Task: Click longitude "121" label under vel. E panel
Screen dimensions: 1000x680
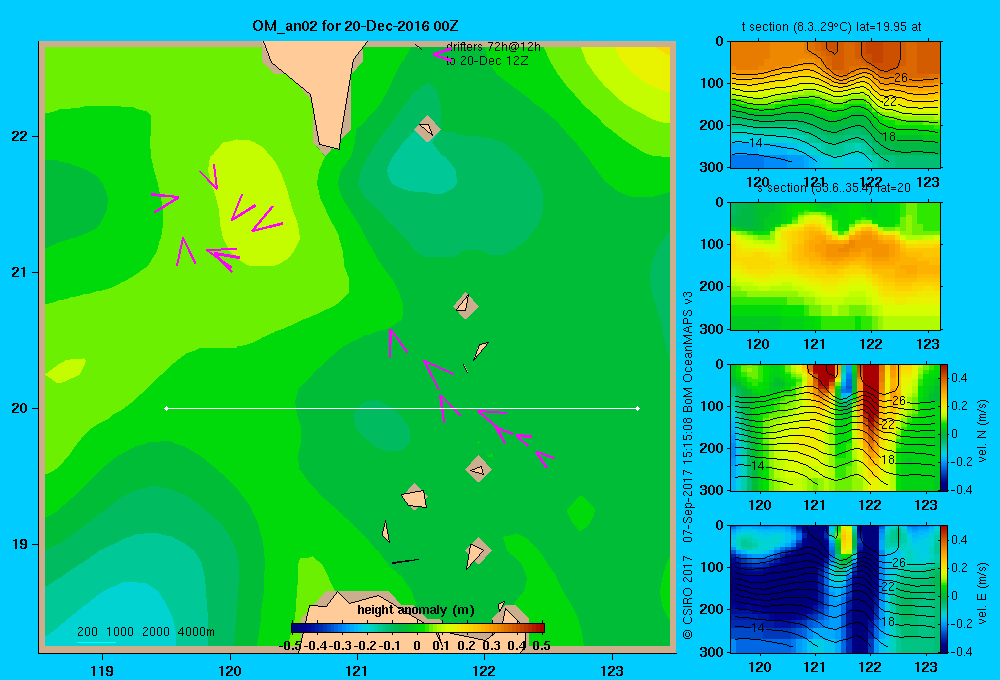Action: pyautogui.click(x=814, y=667)
